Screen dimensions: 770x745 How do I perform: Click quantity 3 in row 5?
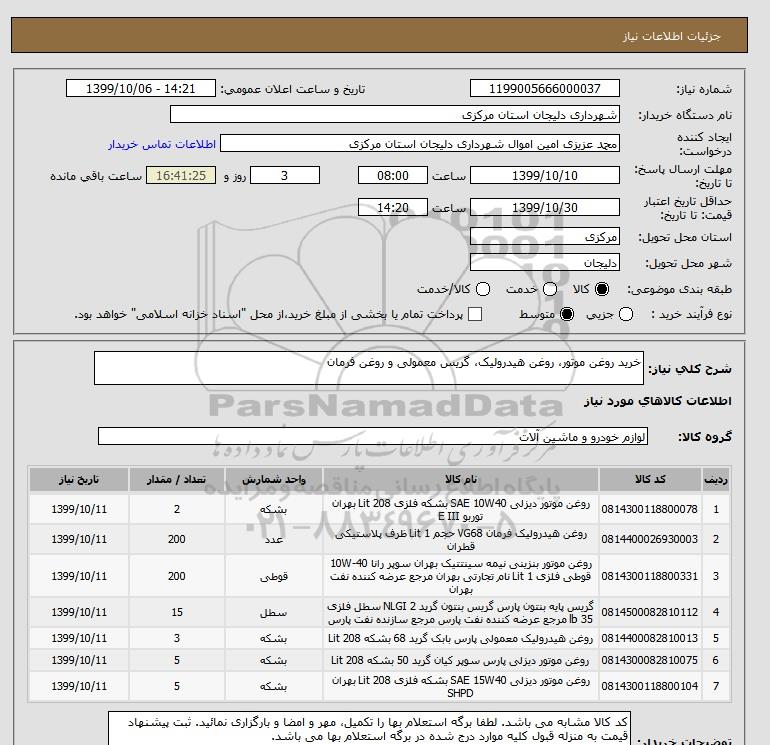click(x=177, y=638)
